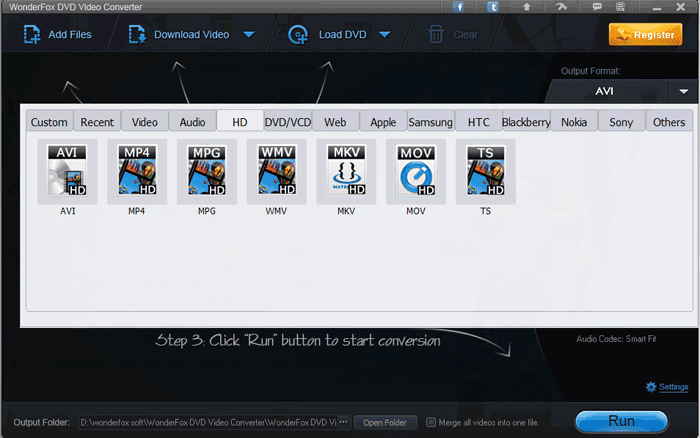Screen dimensions: 700x438
Task: Click the Twitter share icon
Action: click(x=493, y=7)
